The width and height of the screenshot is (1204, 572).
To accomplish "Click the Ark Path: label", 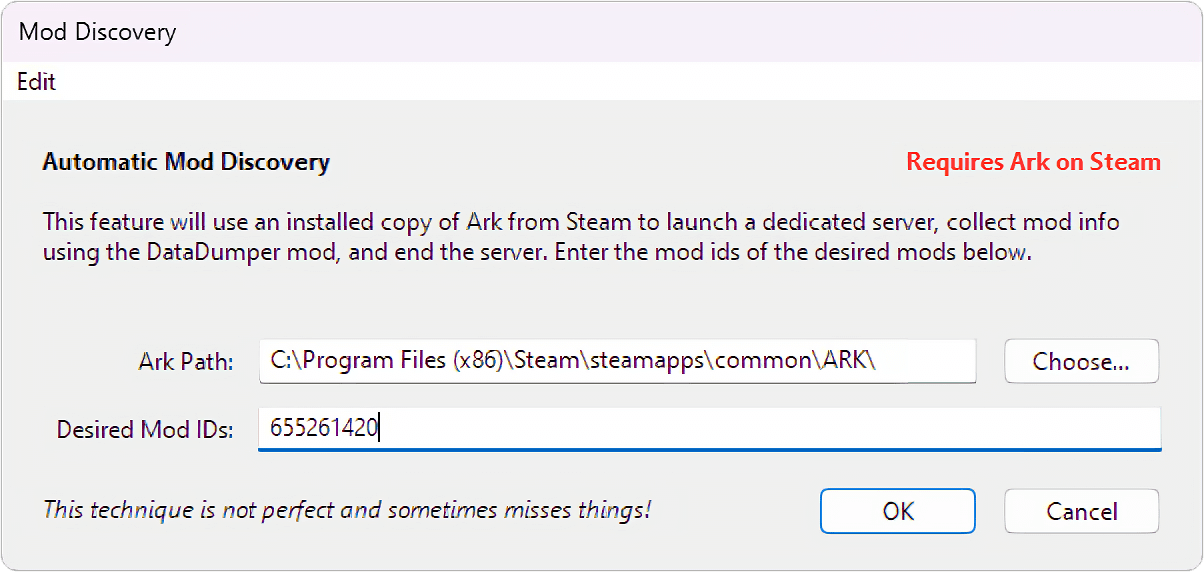I will coord(187,362).
